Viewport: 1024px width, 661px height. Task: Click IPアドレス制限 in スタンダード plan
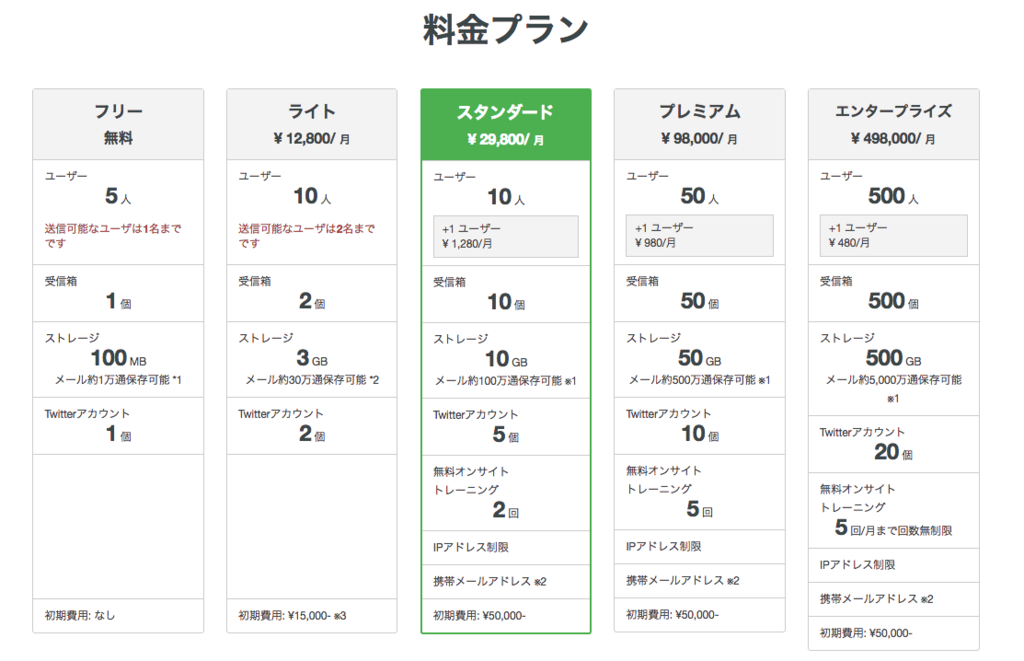471,547
